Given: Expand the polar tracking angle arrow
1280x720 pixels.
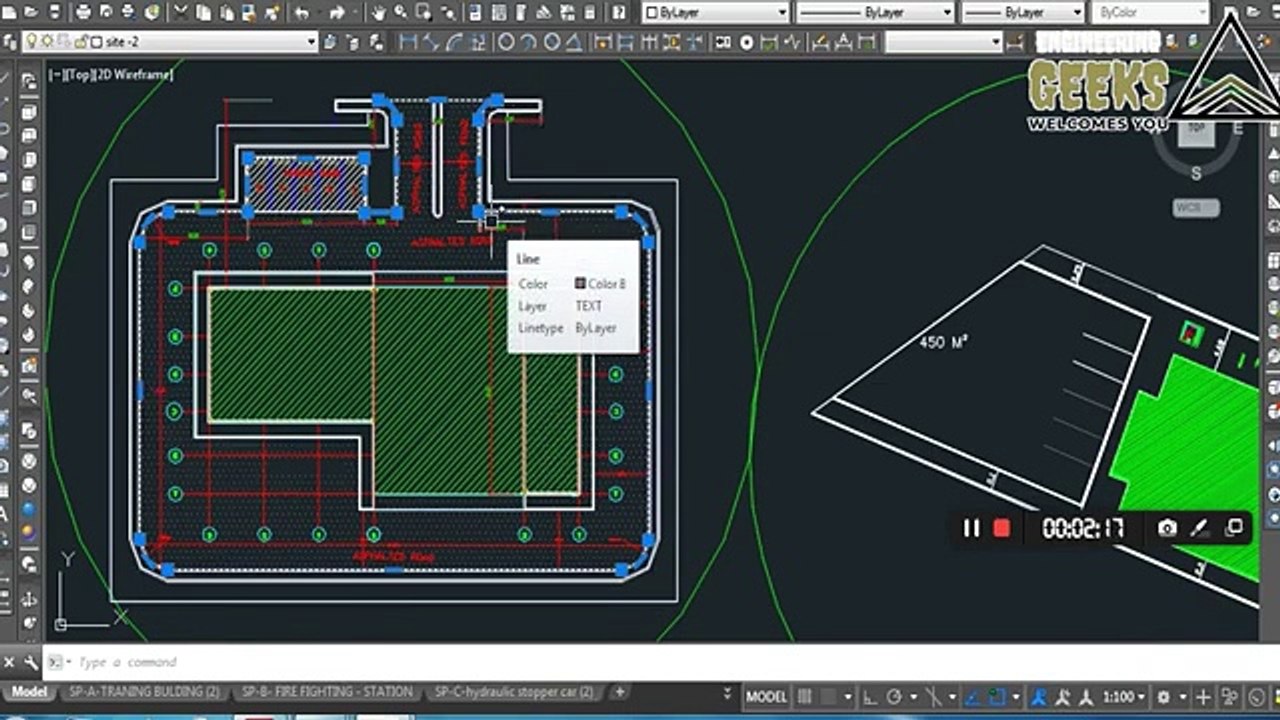Looking at the screenshot, I should pyautogui.click(x=913, y=697).
